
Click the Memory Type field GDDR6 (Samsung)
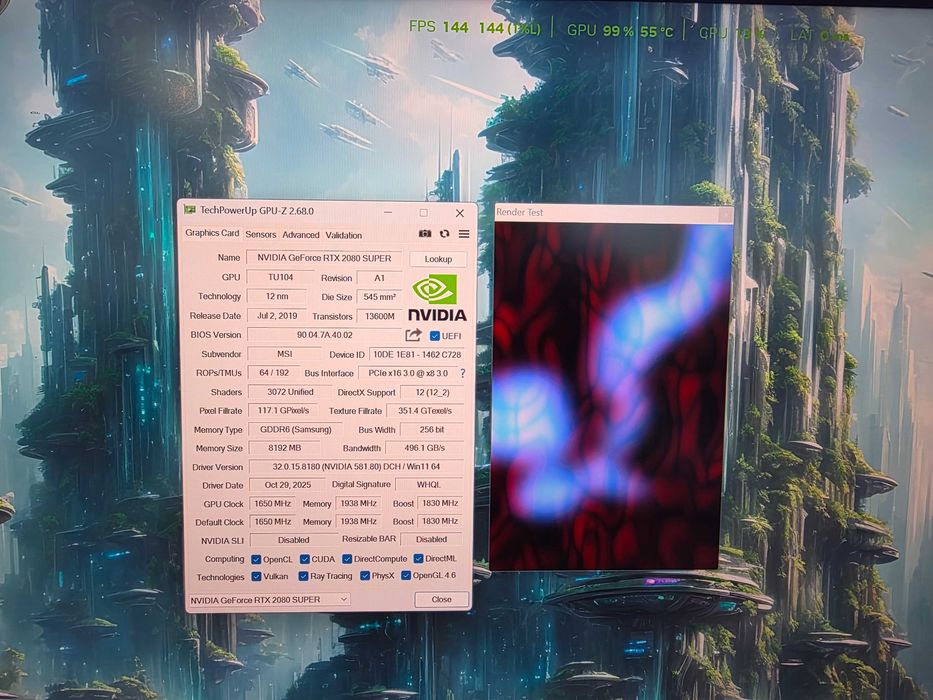tap(296, 429)
